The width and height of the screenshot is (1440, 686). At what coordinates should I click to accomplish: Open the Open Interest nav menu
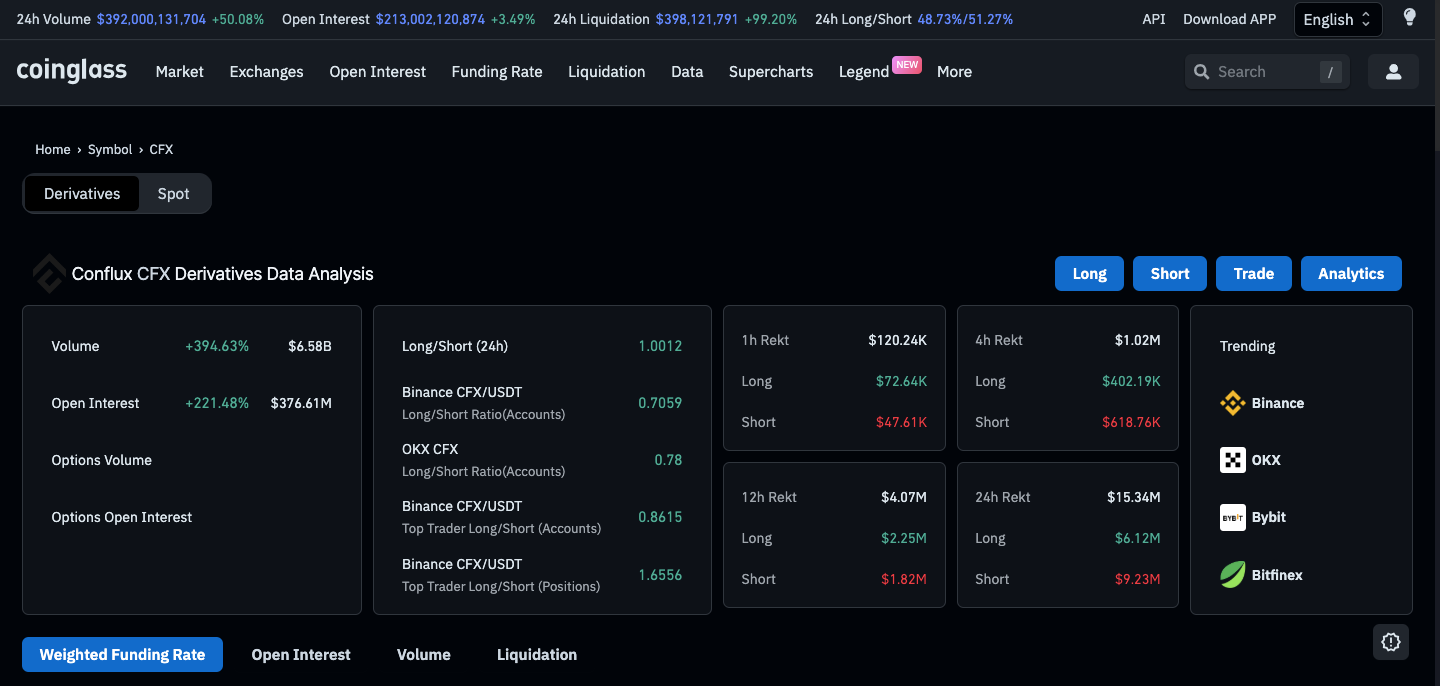pos(378,72)
